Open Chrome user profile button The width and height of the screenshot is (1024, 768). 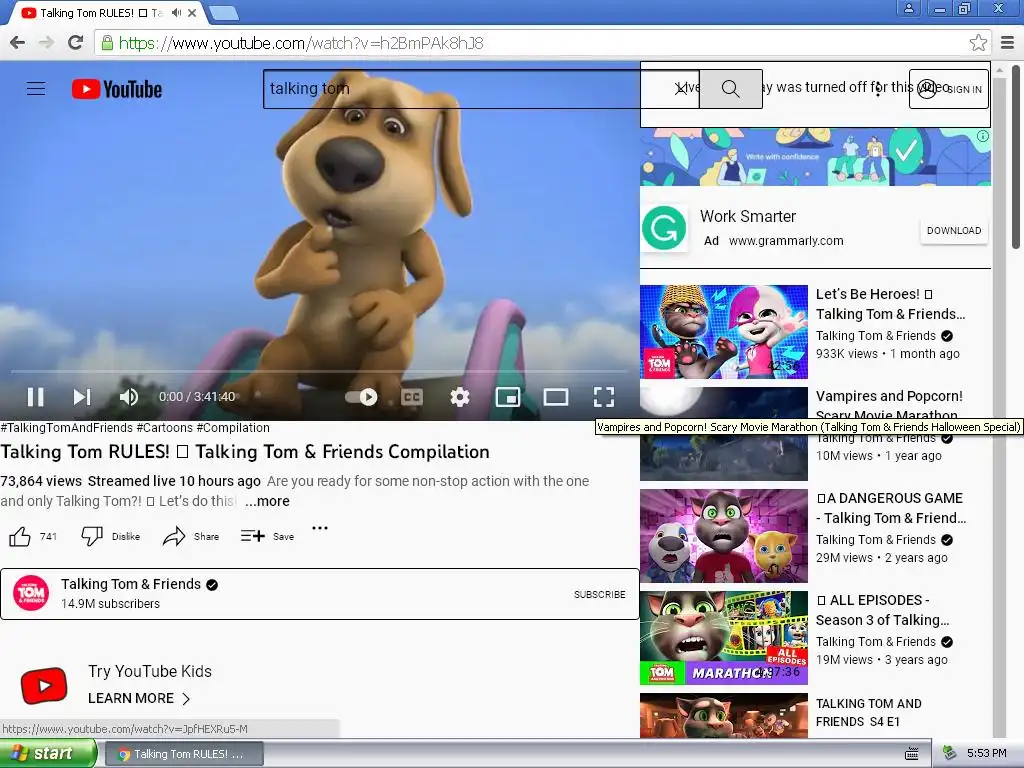pos(908,8)
